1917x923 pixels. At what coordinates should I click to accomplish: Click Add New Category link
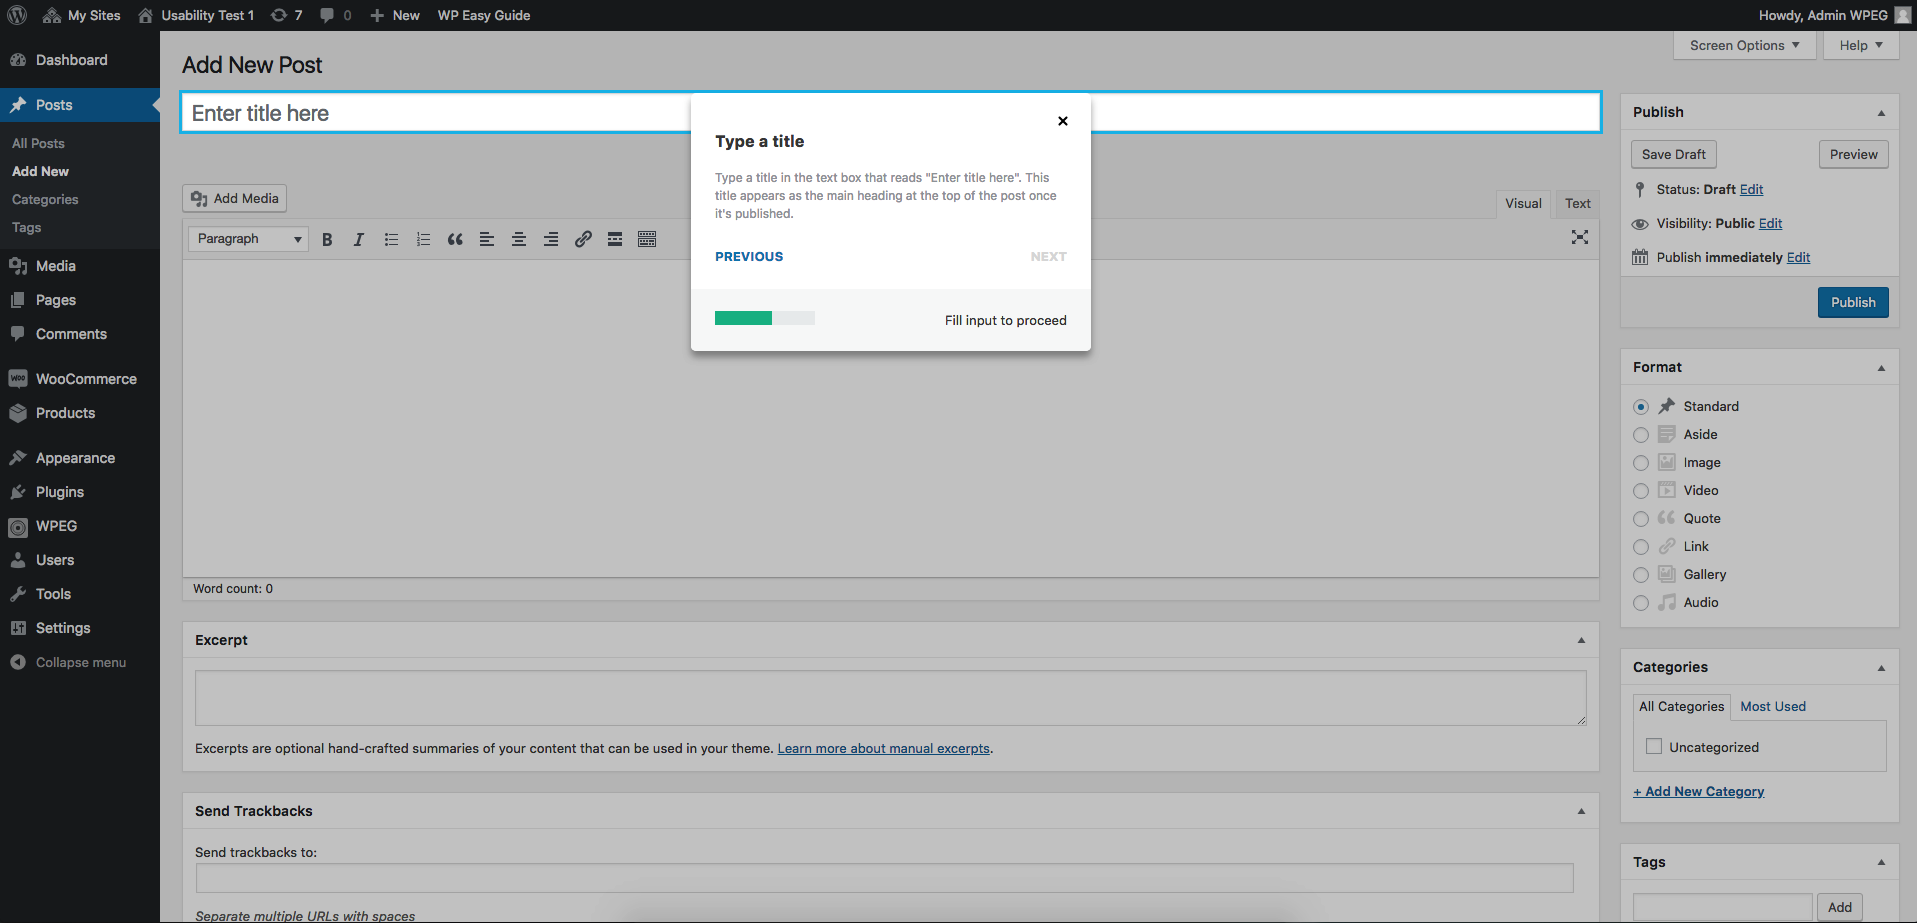[1699, 791]
